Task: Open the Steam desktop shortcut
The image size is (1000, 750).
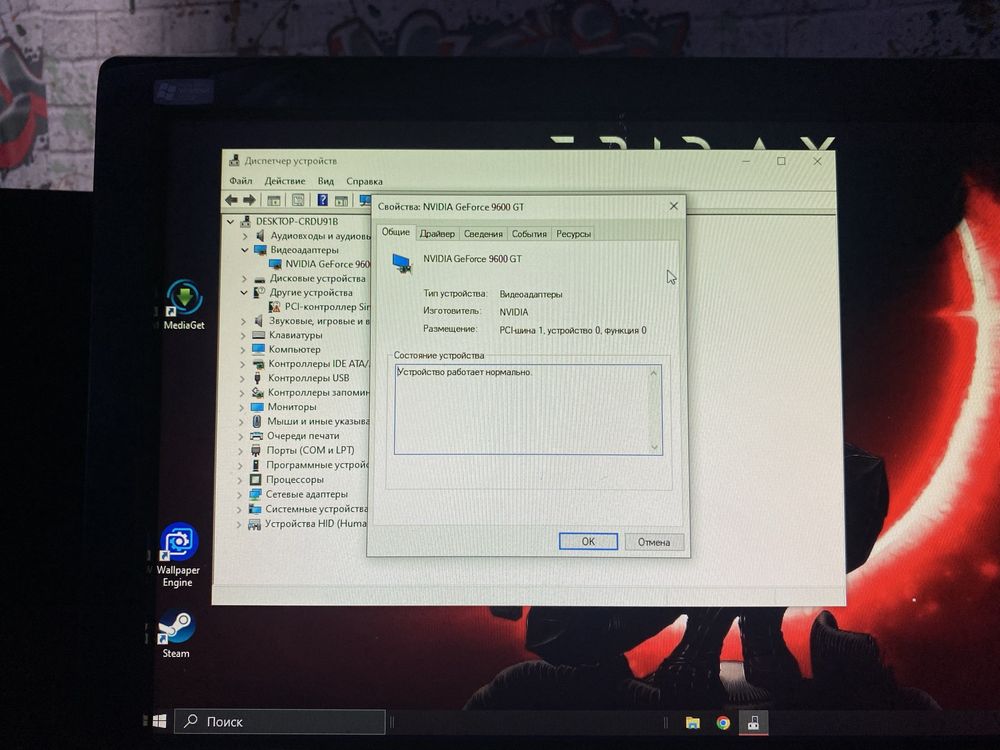Action: [176, 633]
